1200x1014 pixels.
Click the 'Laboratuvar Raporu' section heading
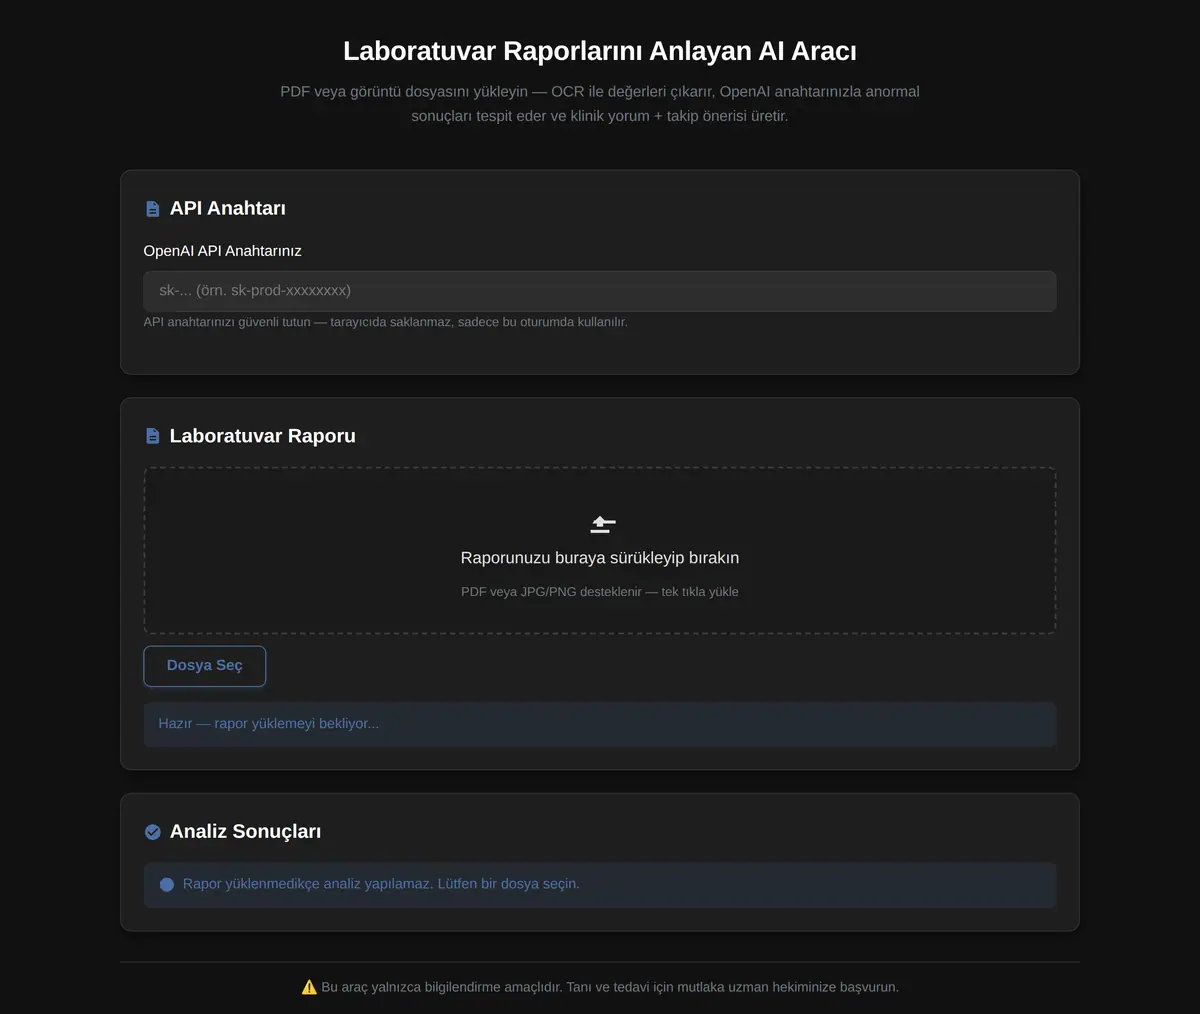(263, 436)
